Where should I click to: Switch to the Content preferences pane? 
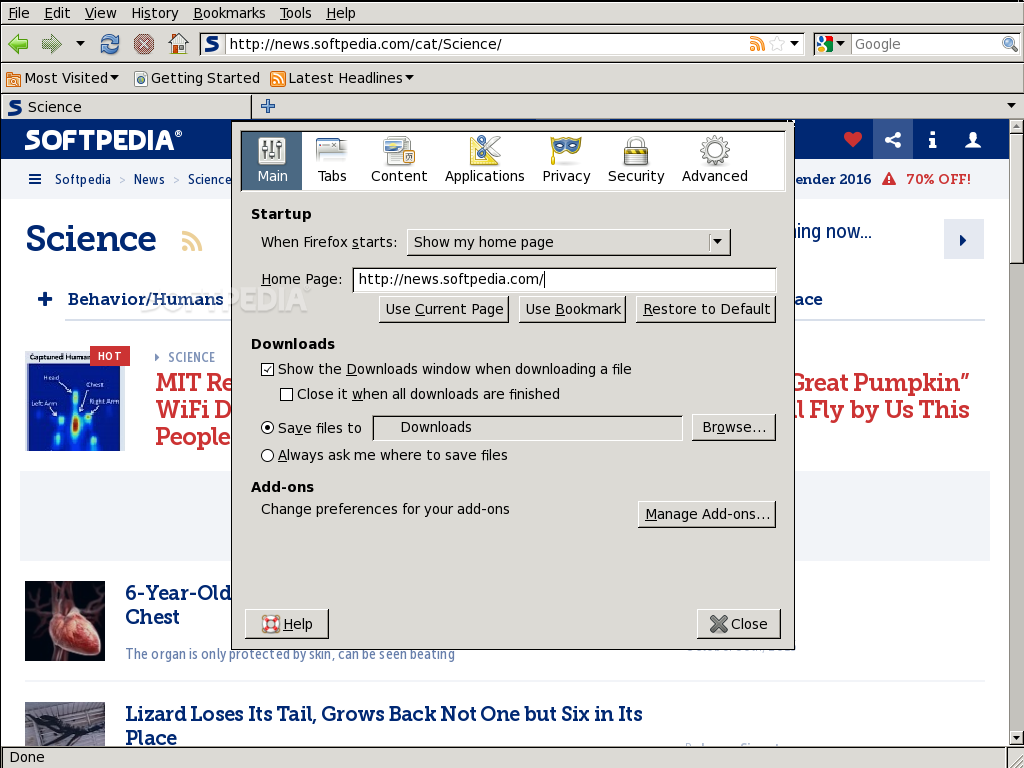[398, 161]
